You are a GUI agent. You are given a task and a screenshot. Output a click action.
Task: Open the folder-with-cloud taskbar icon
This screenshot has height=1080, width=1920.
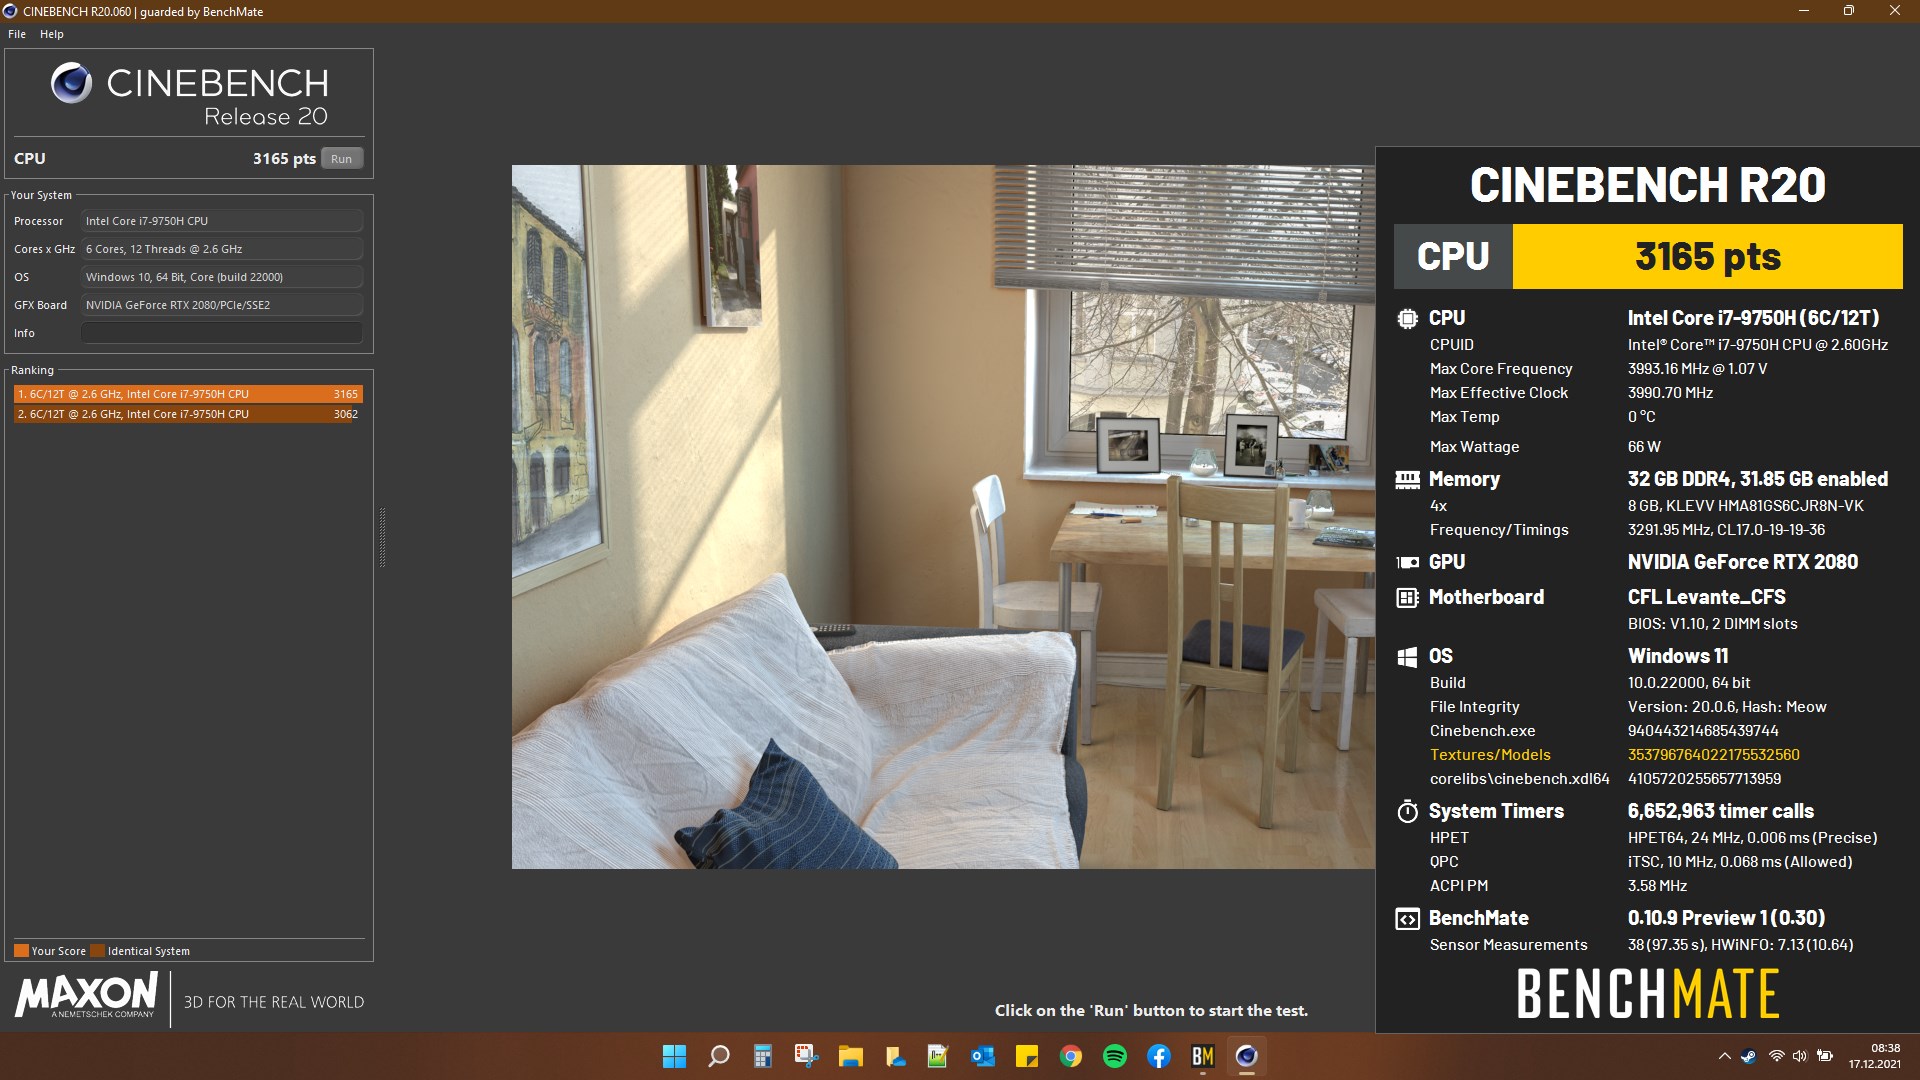click(x=895, y=1056)
